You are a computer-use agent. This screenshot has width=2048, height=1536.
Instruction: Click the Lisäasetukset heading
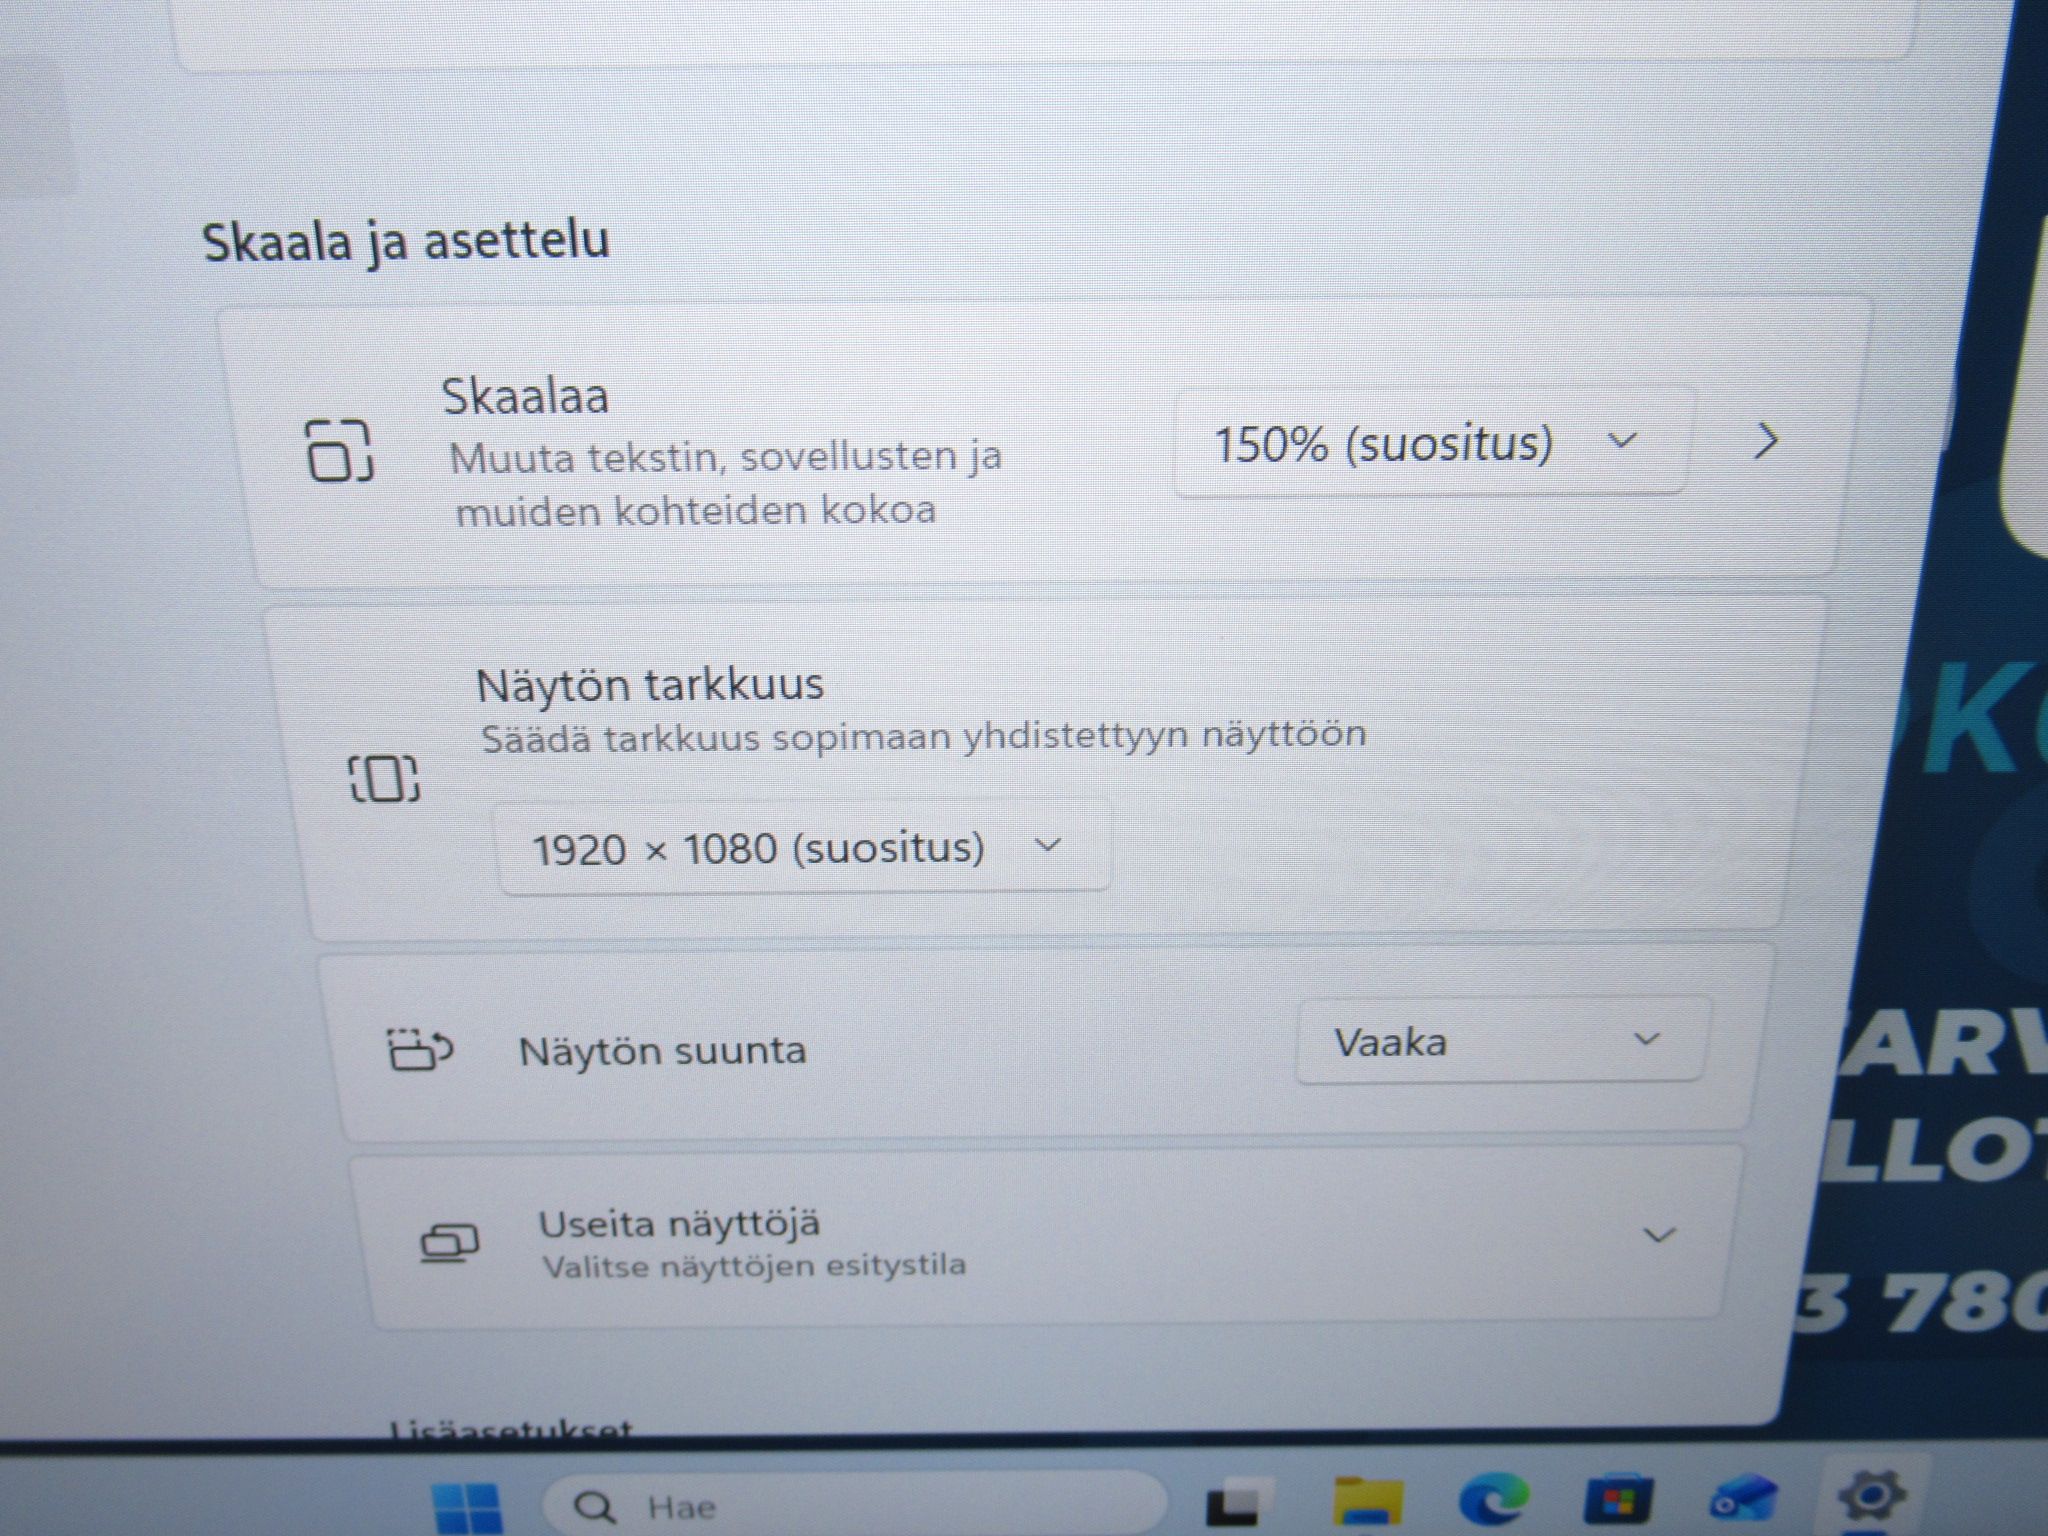pyautogui.click(x=510, y=1430)
